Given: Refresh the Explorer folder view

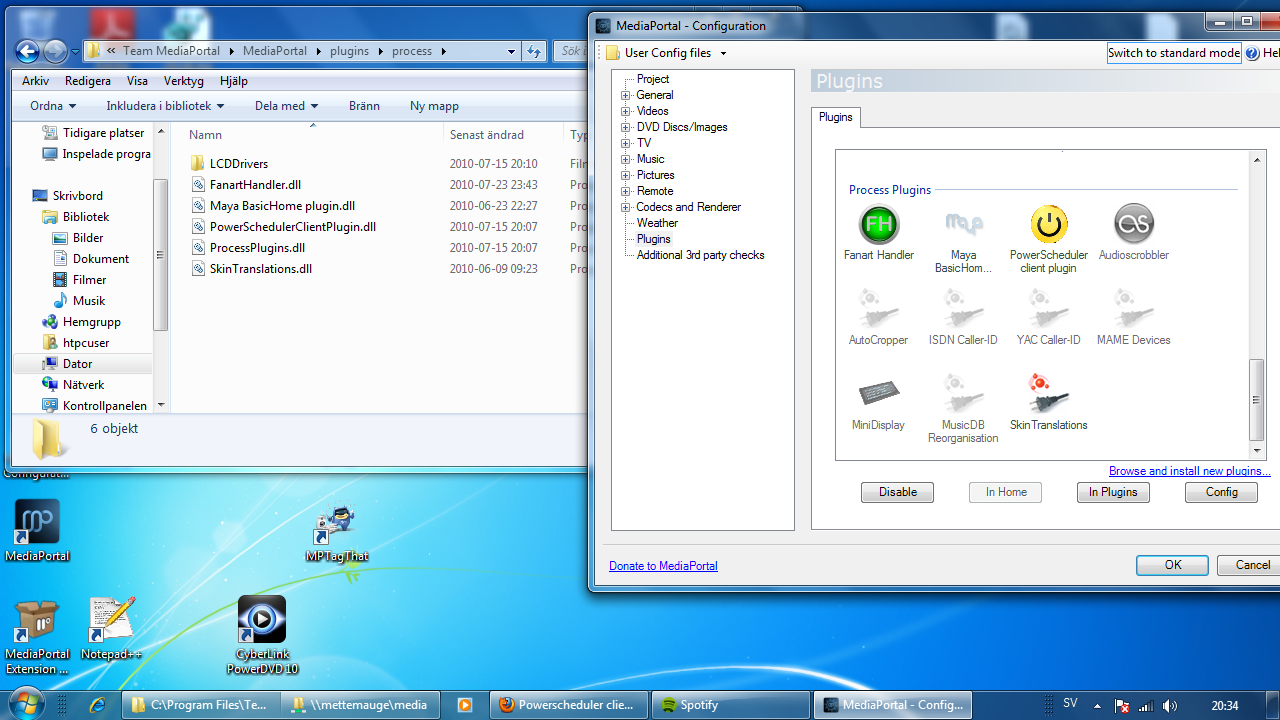Looking at the screenshot, I should click(x=534, y=51).
